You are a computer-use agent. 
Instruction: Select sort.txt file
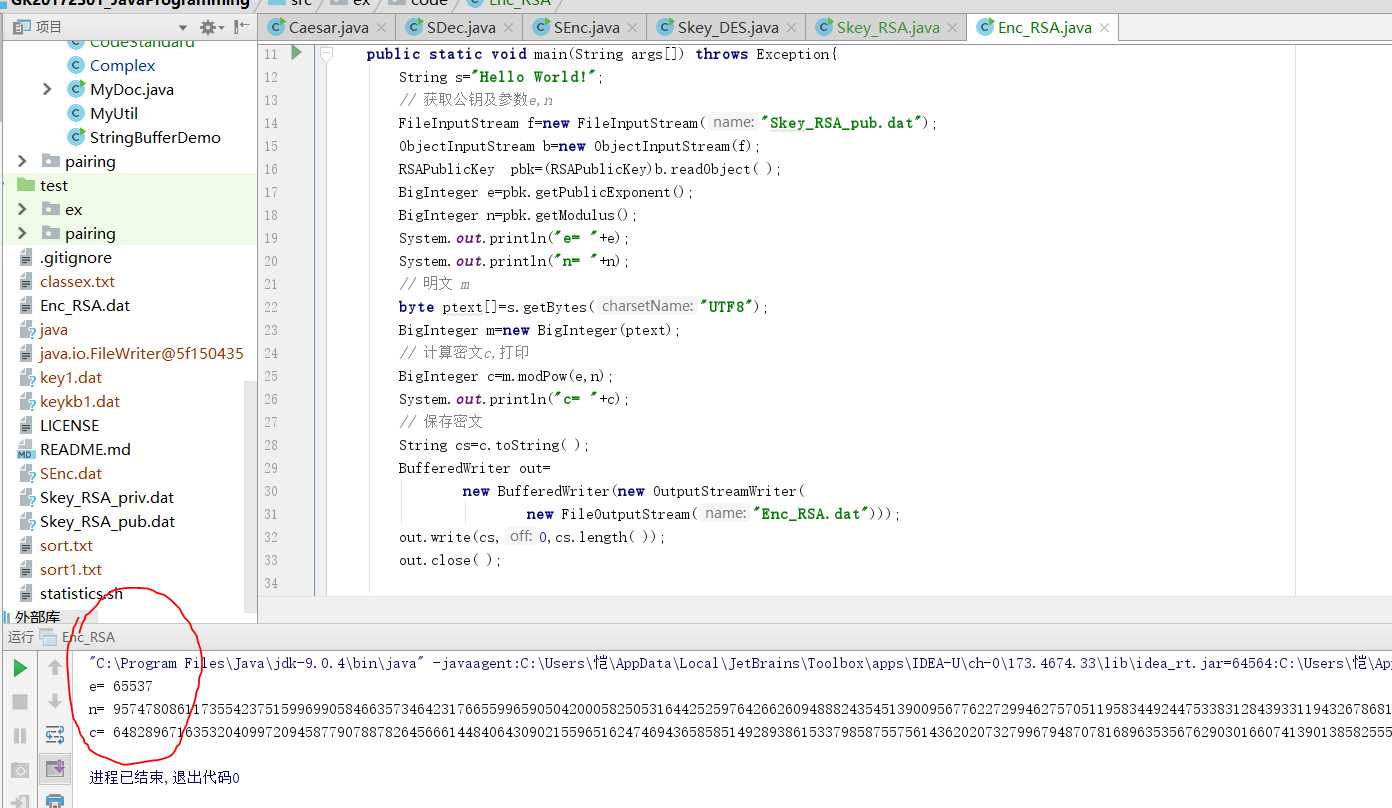click(66, 545)
